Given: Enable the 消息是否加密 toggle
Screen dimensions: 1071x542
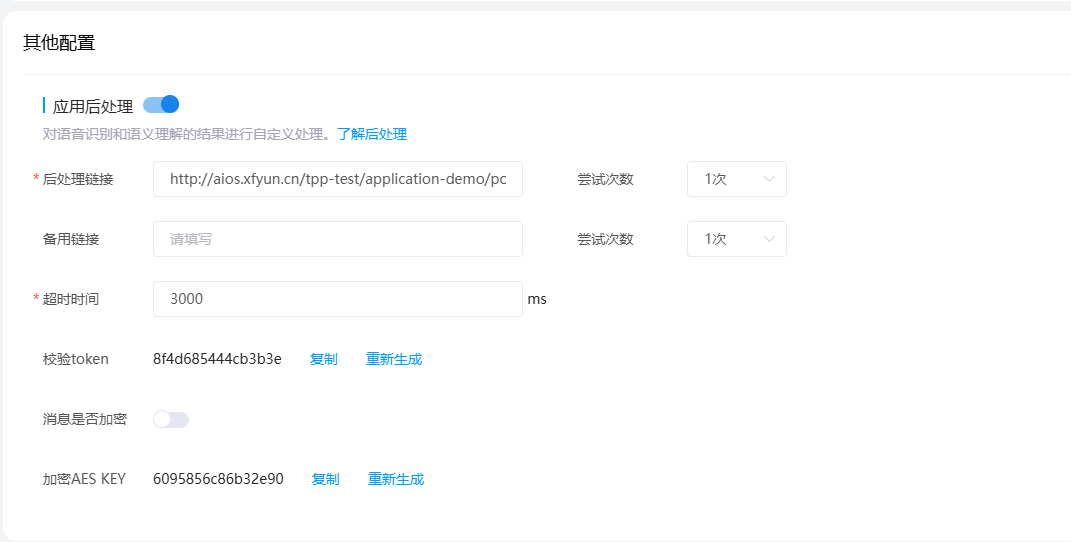Looking at the screenshot, I should pos(171,420).
